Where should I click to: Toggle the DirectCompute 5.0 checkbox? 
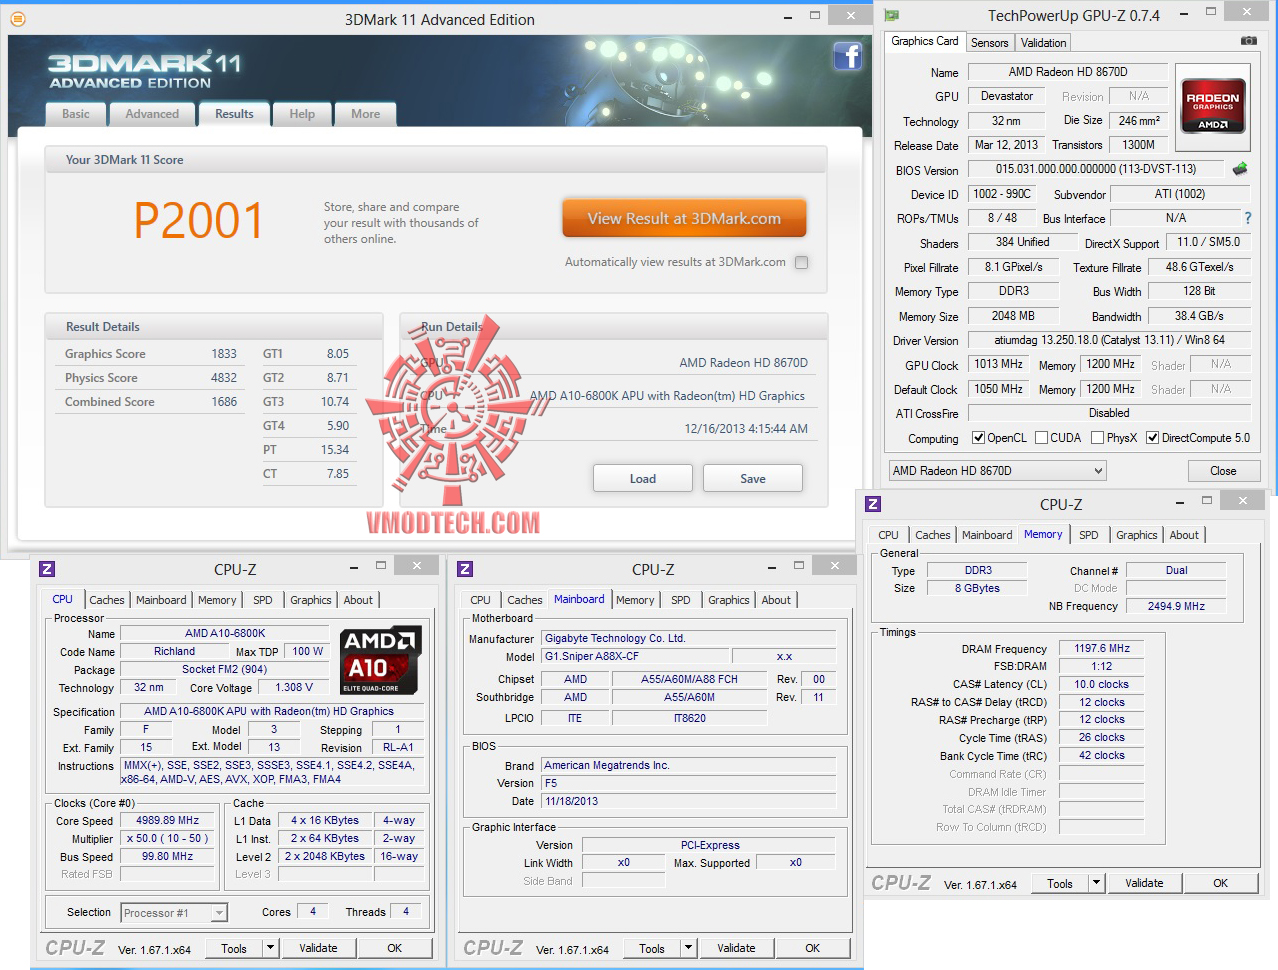tap(1152, 438)
